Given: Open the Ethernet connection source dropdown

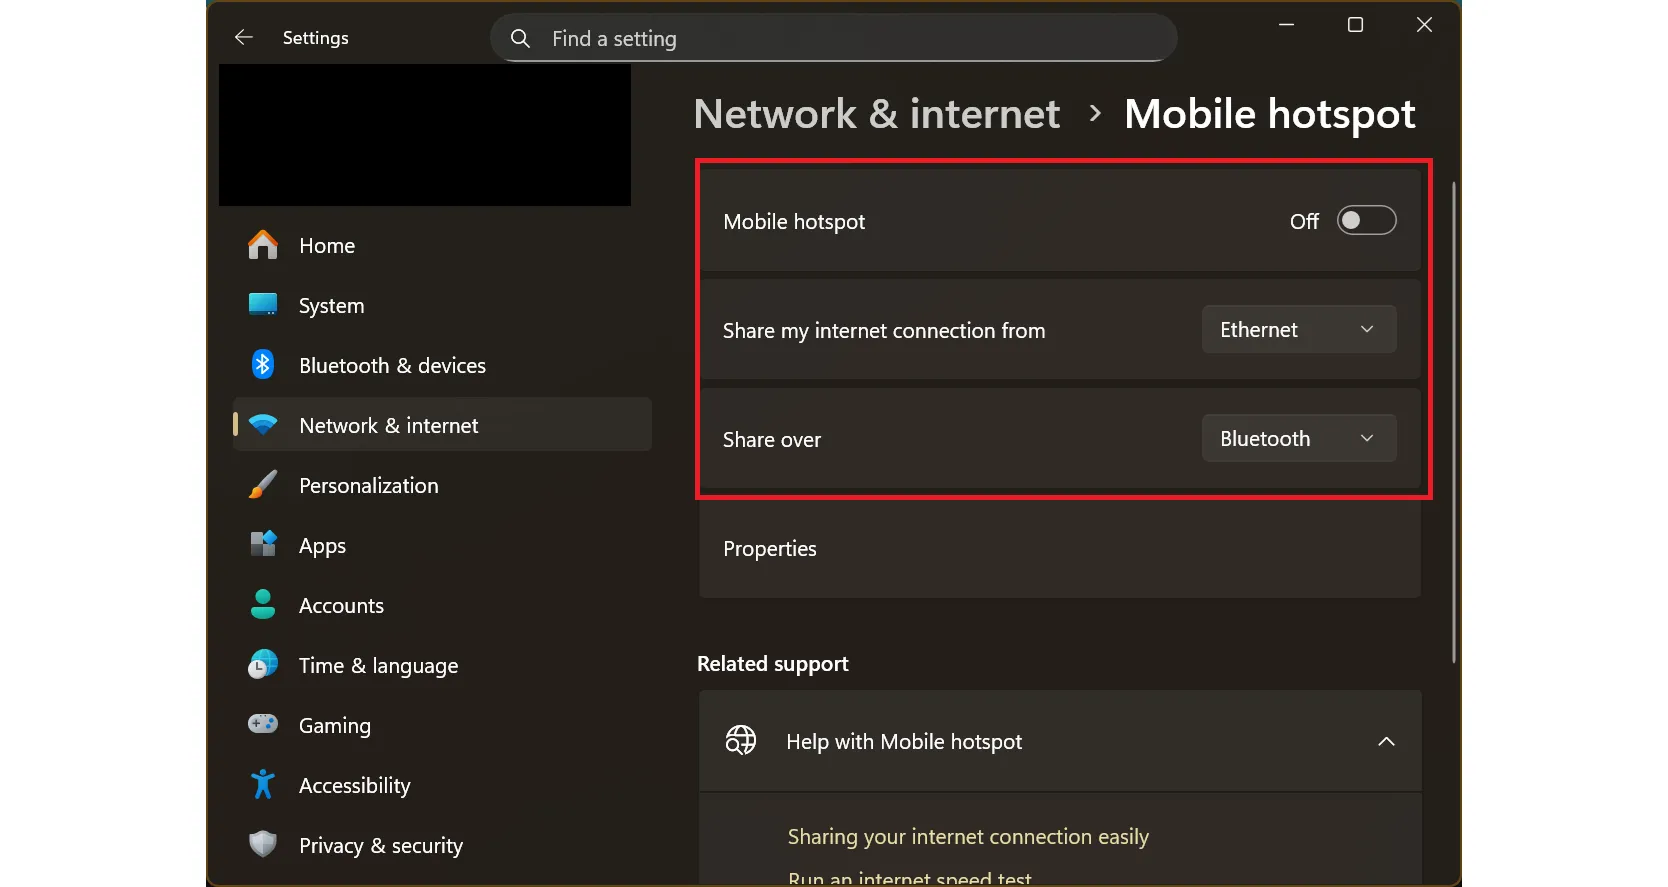Looking at the screenshot, I should (x=1298, y=330).
